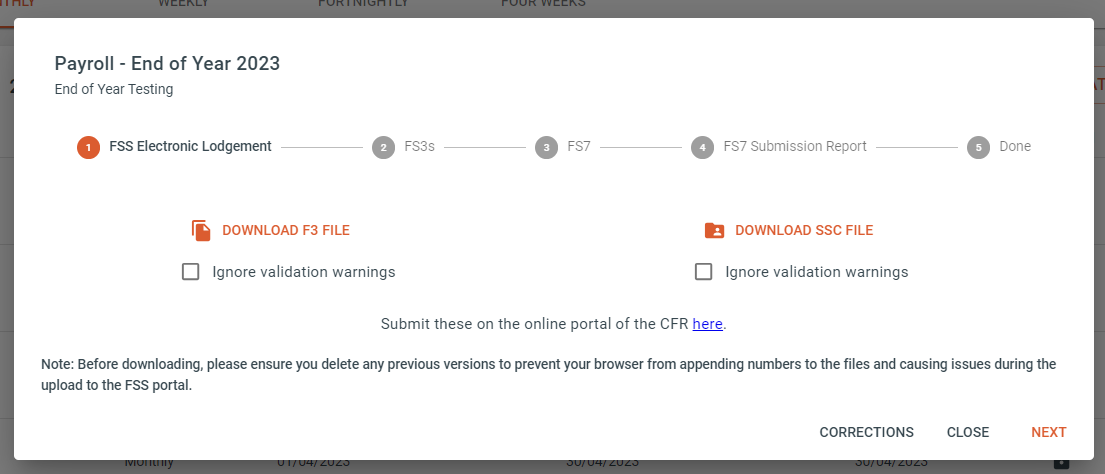Open the Corrections option
This screenshot has width=1105, height=474.
click(x=866, y=432)
